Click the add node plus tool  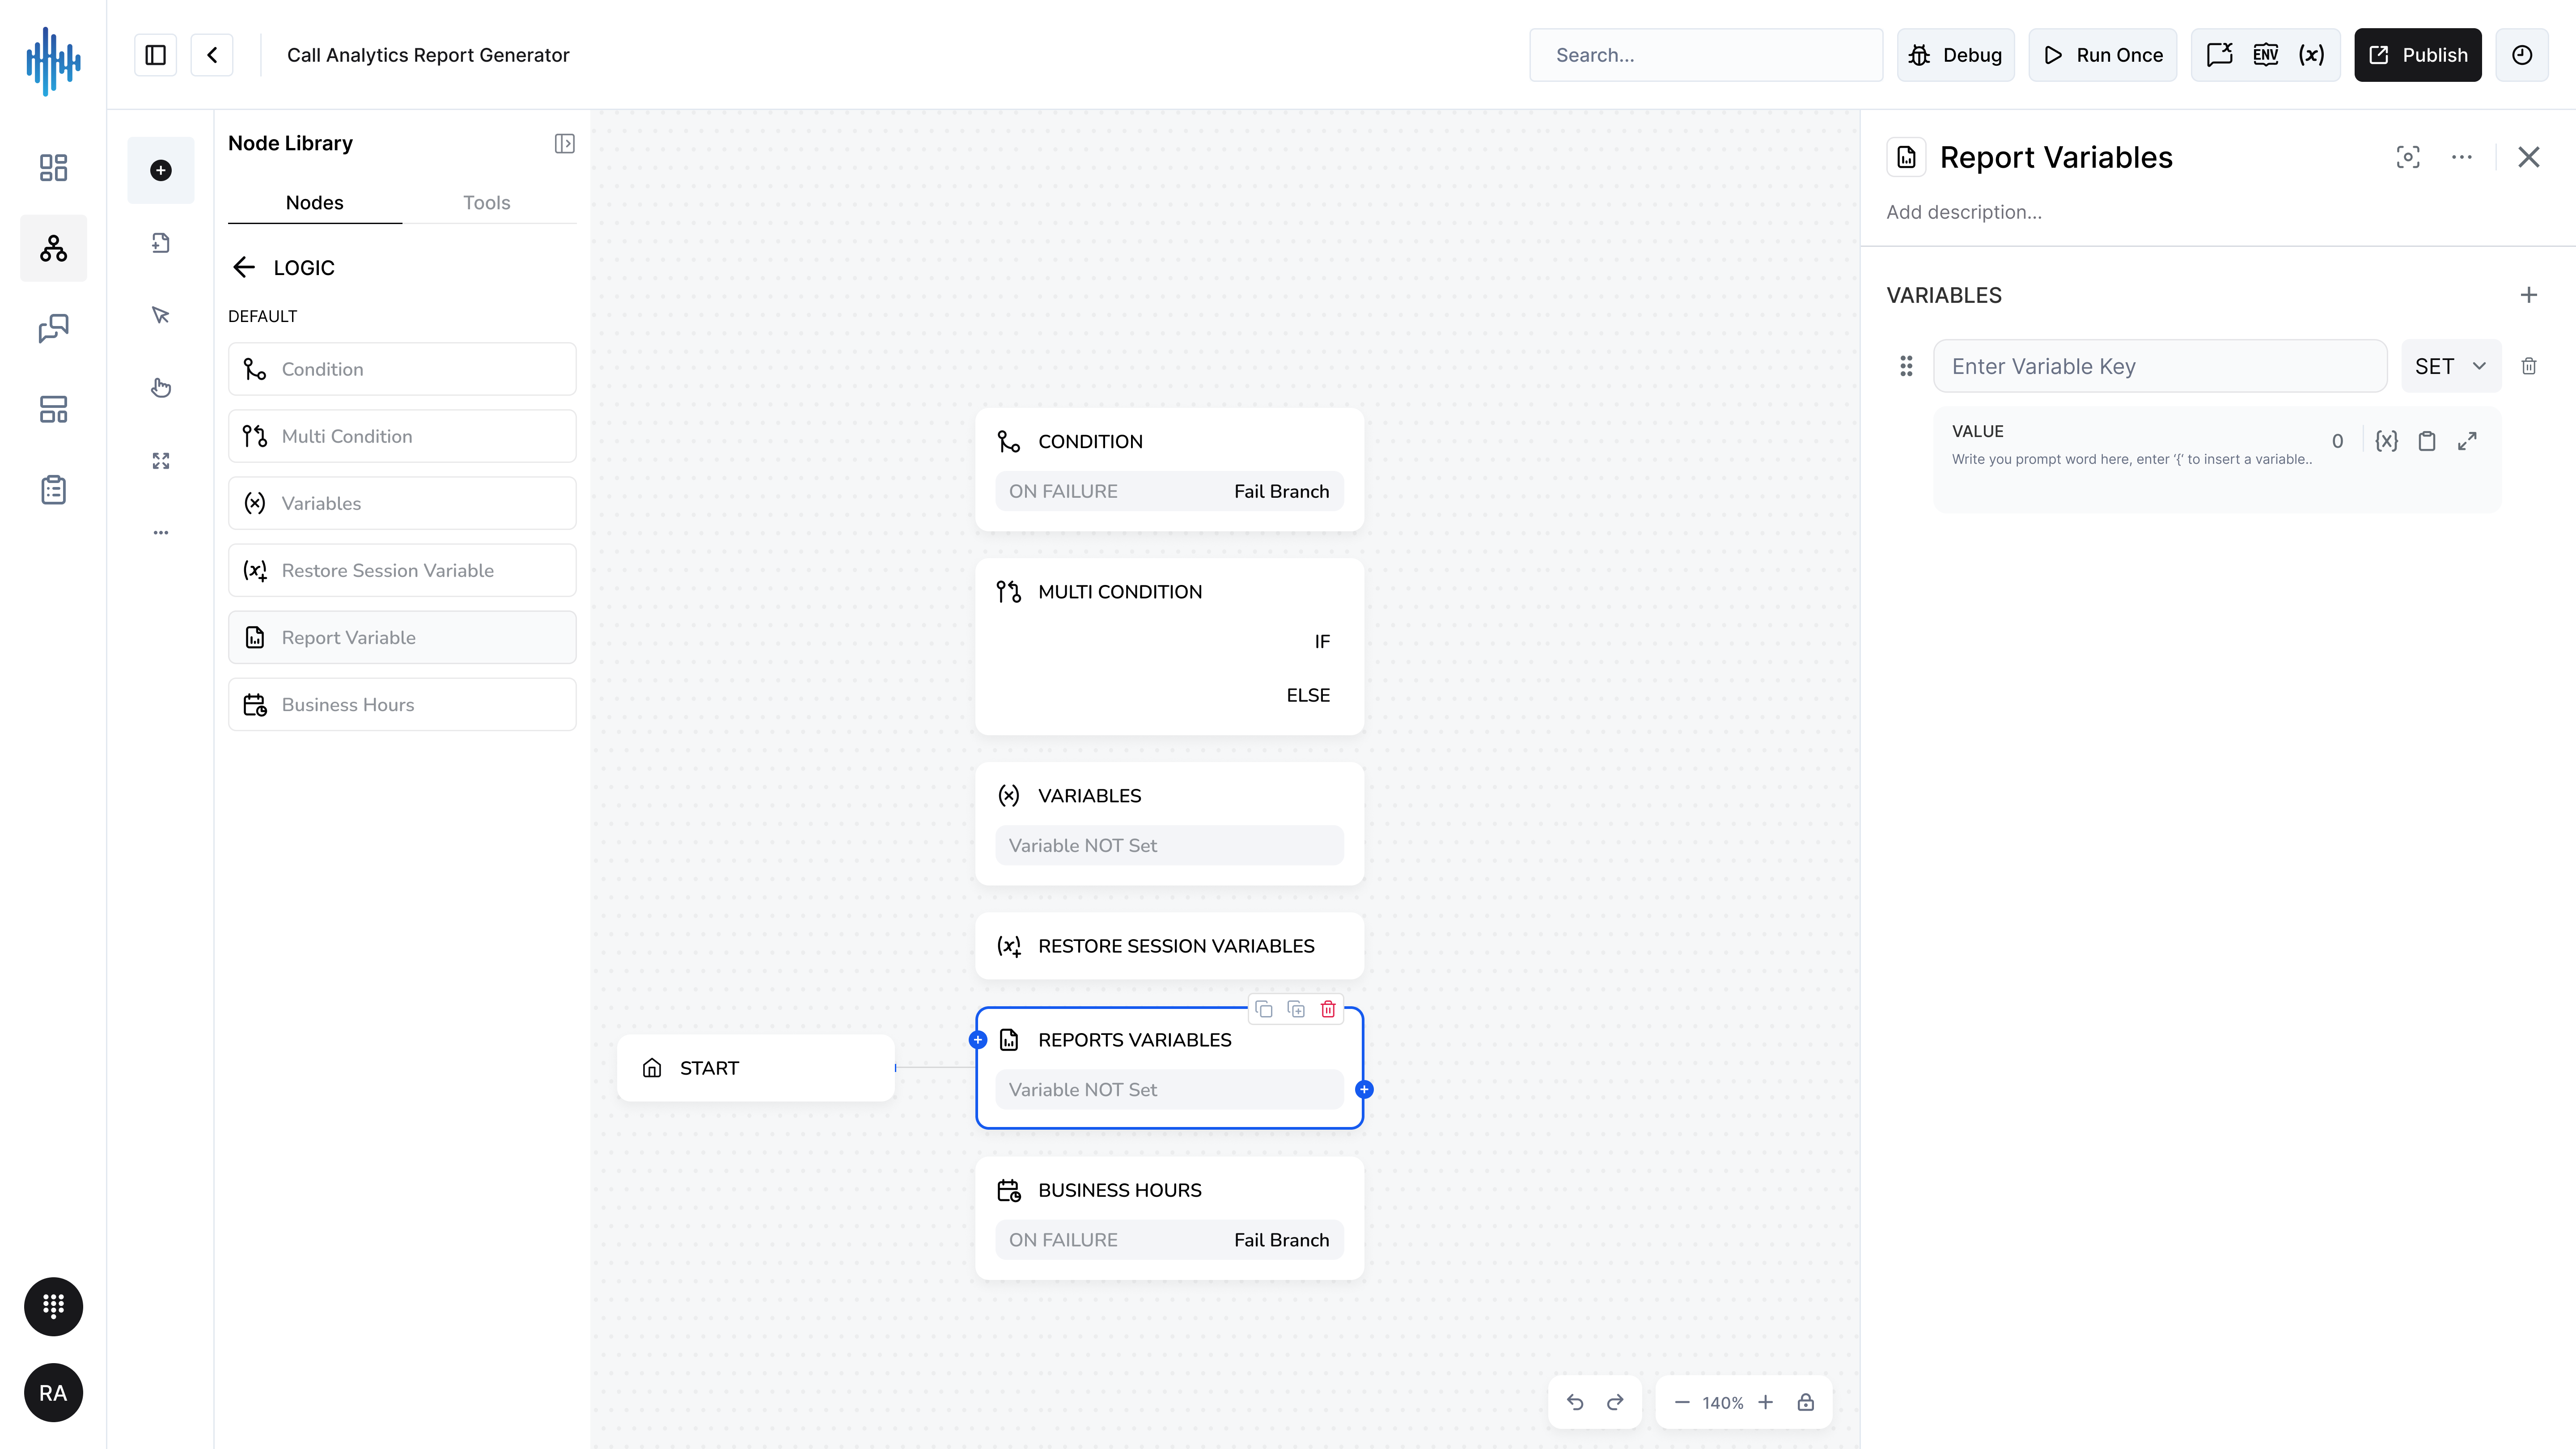pyautogui.click(x=161, y=170)
